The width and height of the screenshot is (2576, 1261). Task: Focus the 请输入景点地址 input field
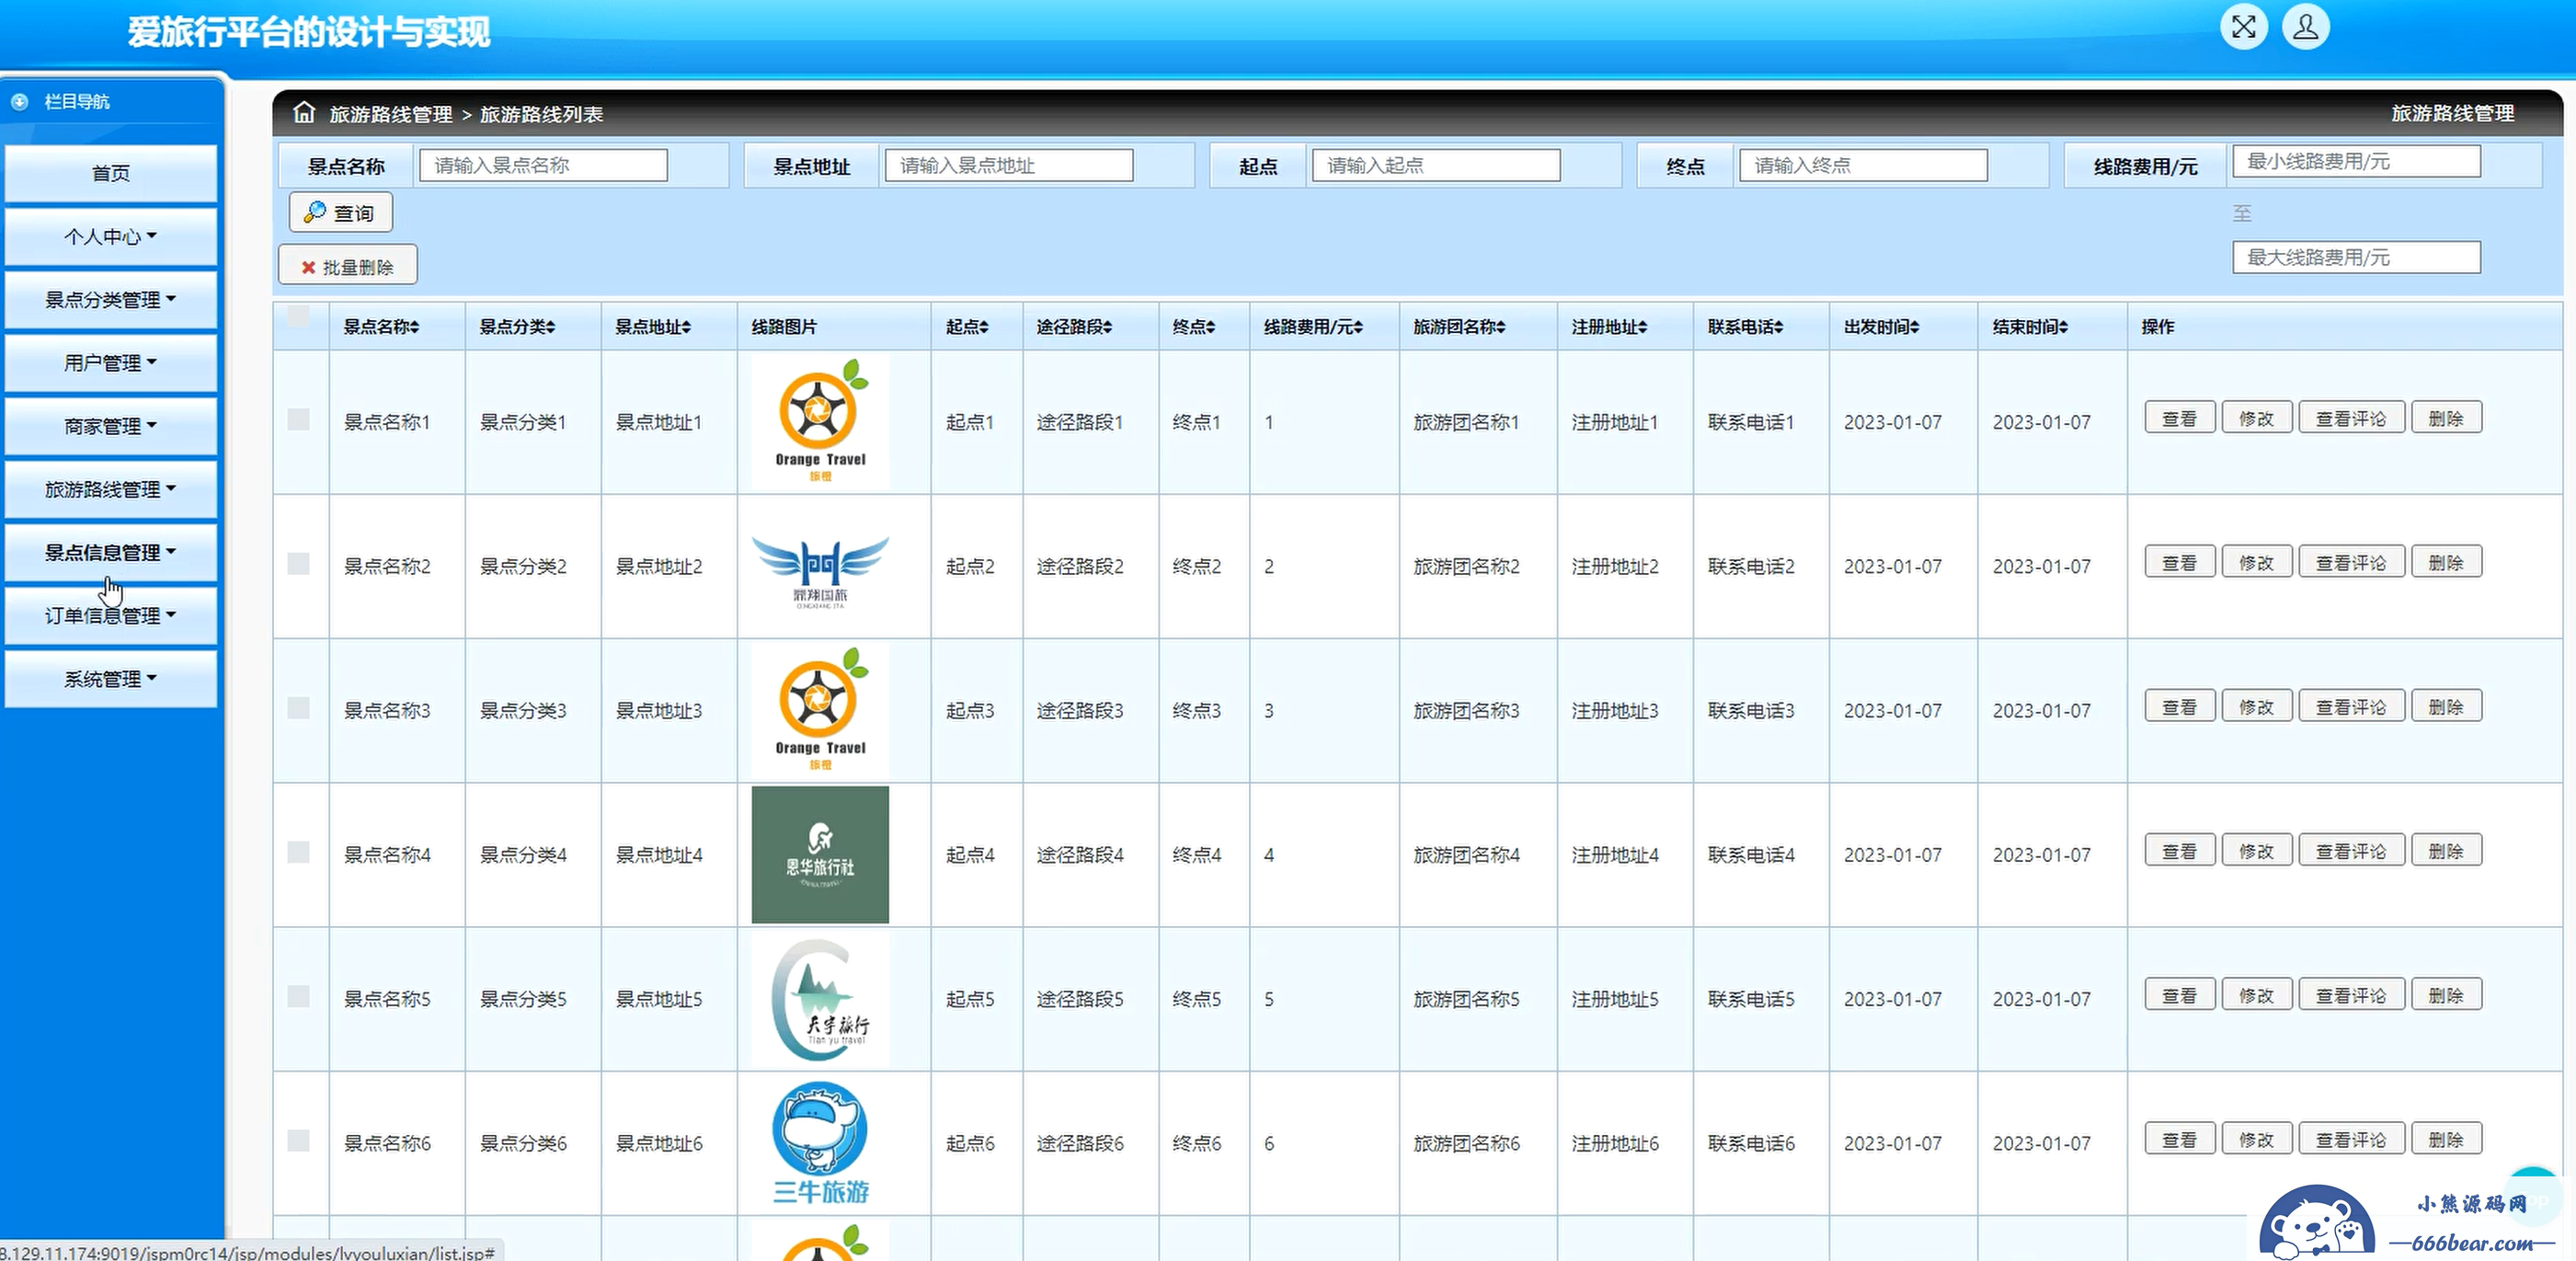[1009, 165]
